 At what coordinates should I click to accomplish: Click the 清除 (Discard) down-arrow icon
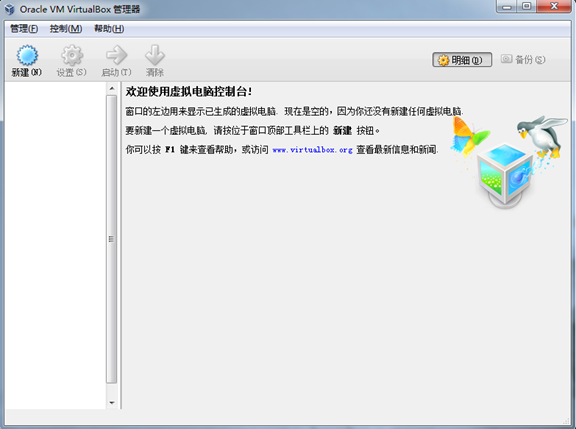[155, 55]
